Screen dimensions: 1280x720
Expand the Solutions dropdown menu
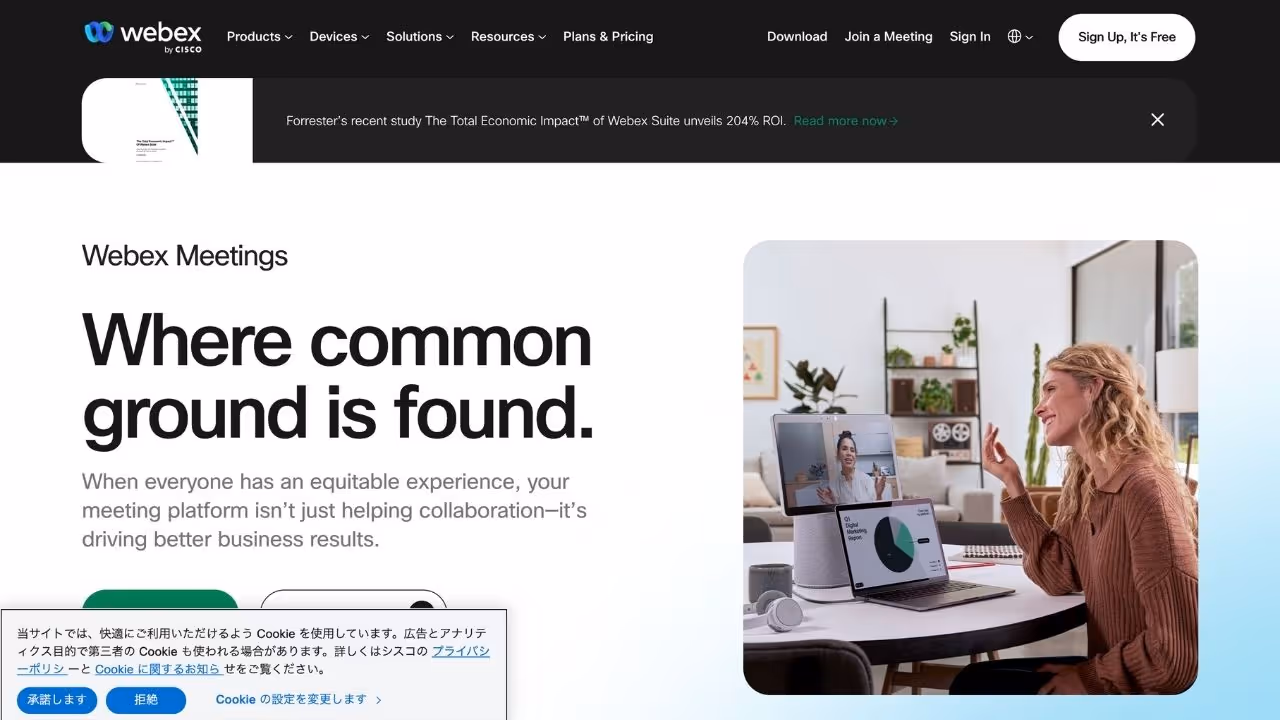tap(420, 37)
